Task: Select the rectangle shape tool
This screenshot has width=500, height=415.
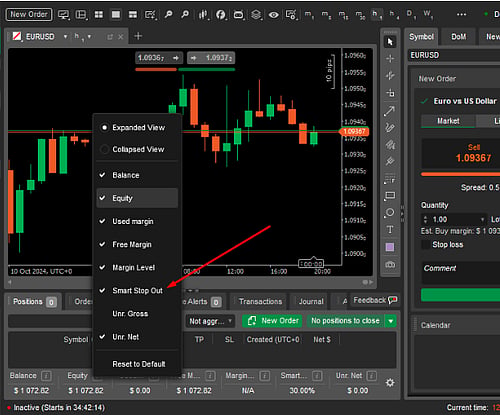Action: (x=390, y=196)
